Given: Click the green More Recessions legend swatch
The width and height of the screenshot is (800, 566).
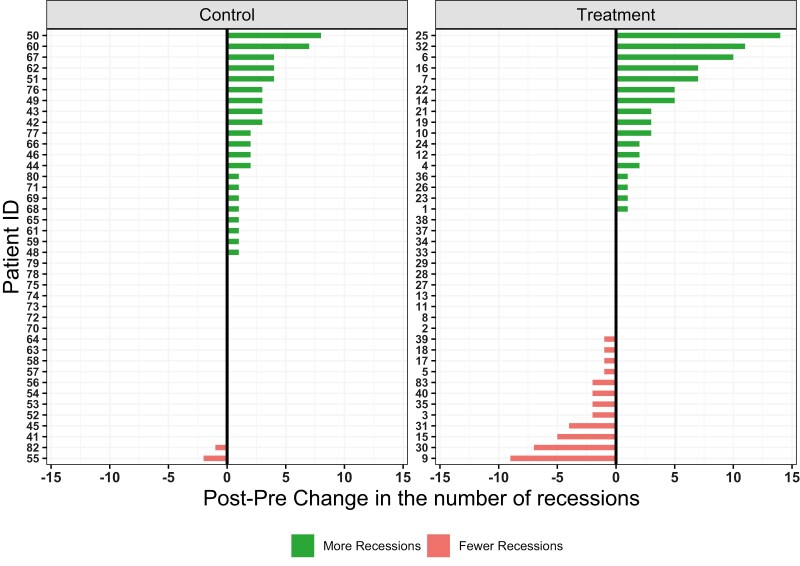Looking at the screenshot, I should (x=304, y=545).
